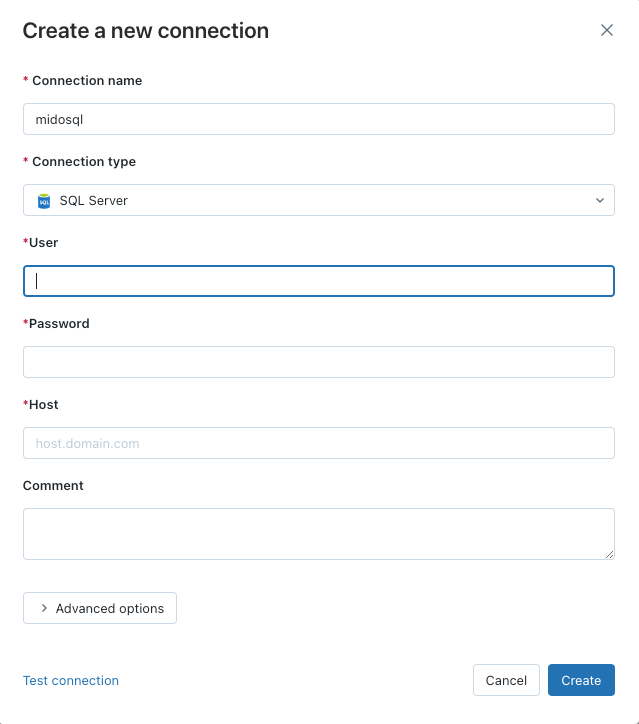This screenshot has height=724, width=639.
Task: Grab the Comment box resize handle
Action: click(x=609, y=554)
